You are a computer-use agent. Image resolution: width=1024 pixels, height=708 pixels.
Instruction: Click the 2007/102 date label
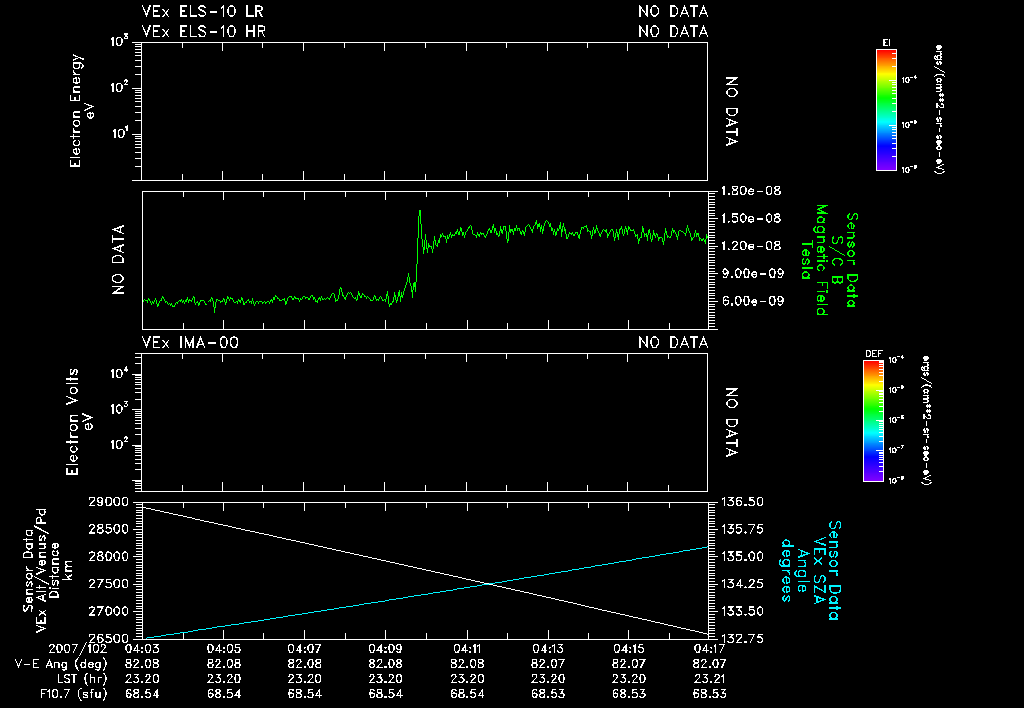tap(78, 649)
